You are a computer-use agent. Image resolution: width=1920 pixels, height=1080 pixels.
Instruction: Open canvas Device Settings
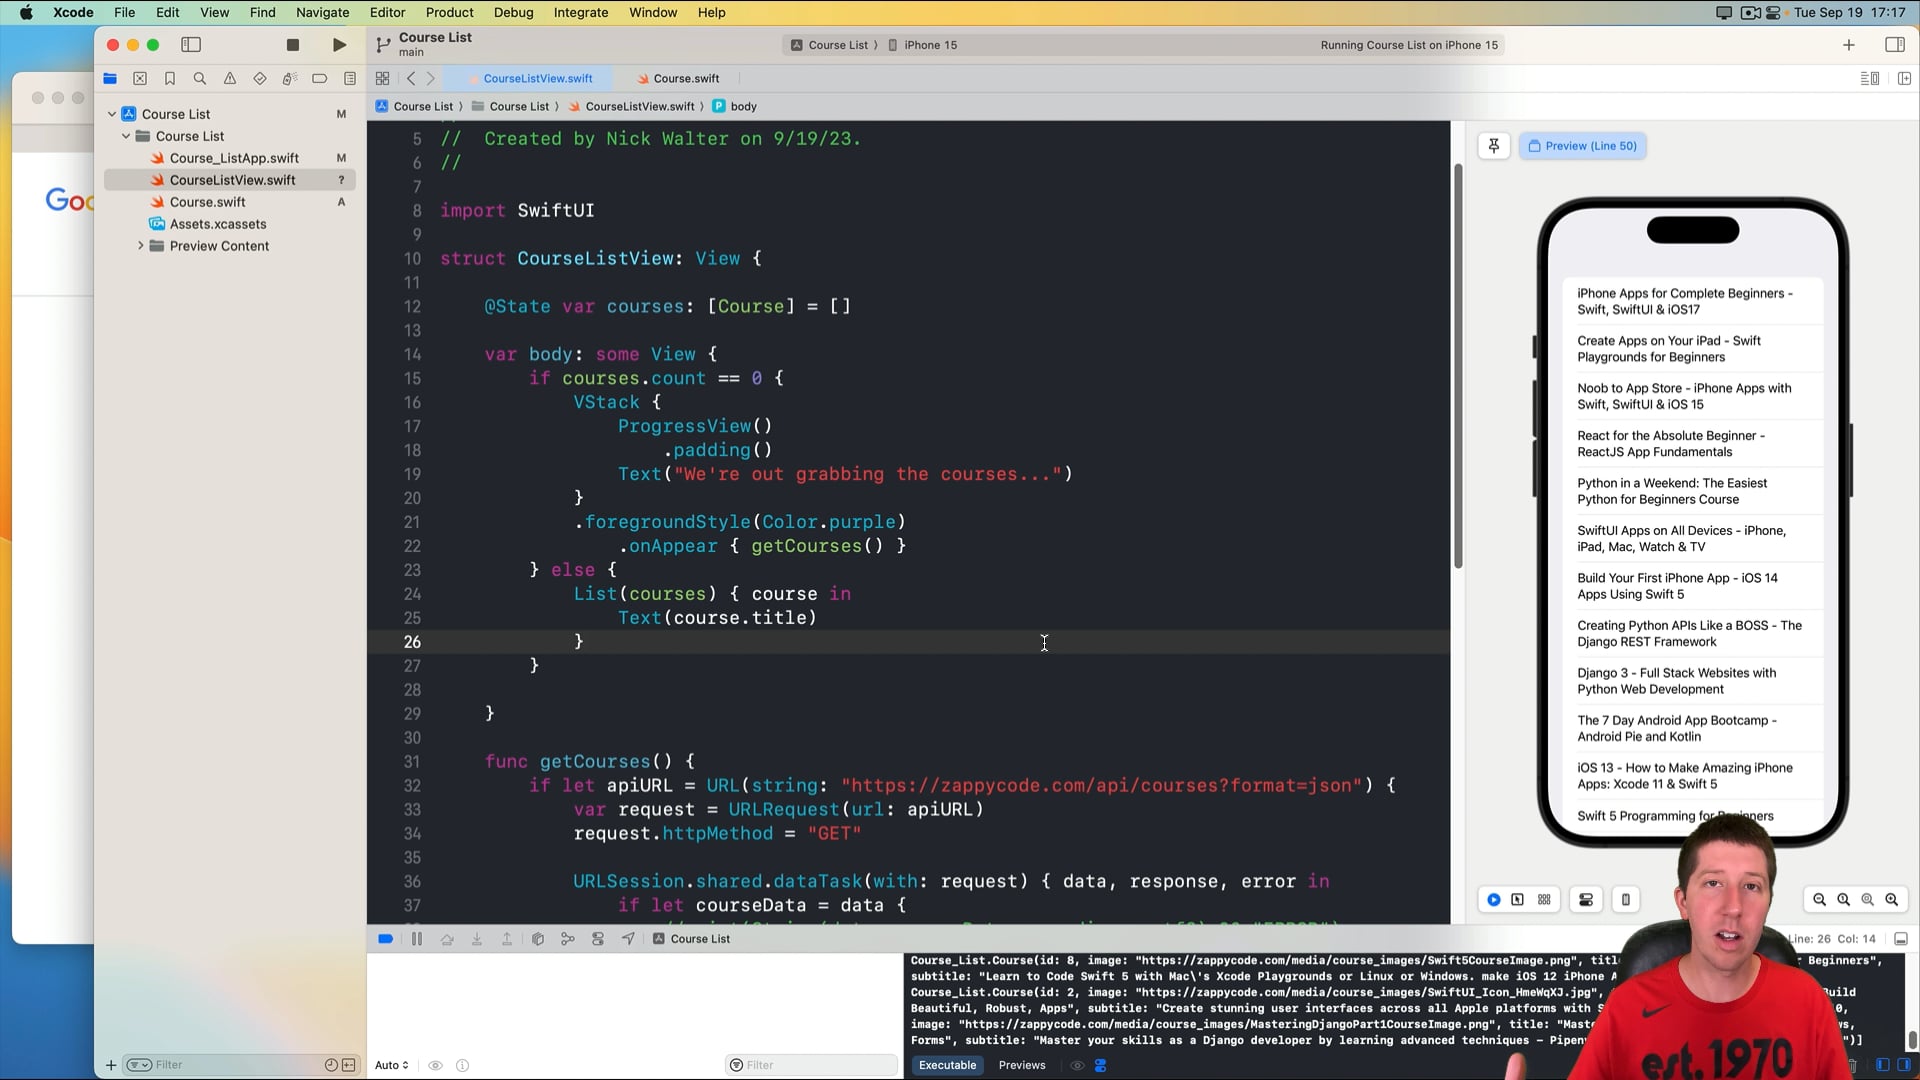pos(1586,900)
